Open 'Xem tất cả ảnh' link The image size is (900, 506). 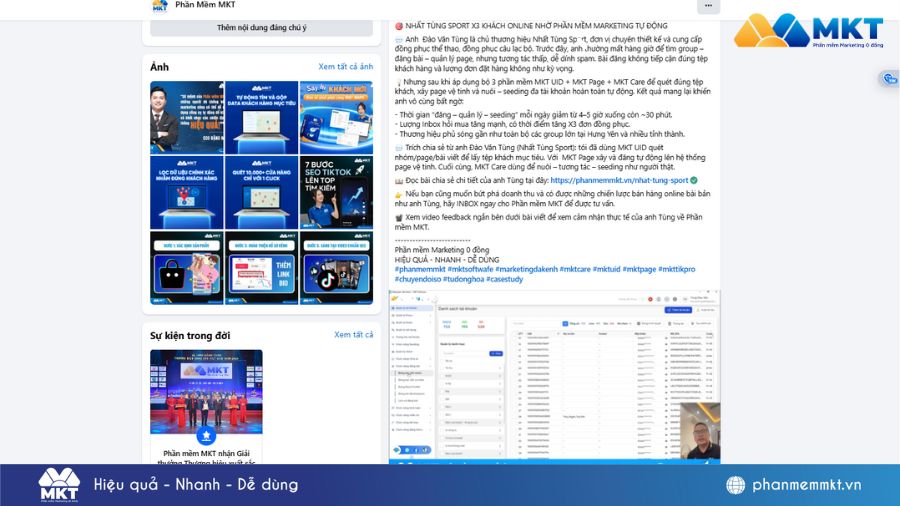pos(345,67)
